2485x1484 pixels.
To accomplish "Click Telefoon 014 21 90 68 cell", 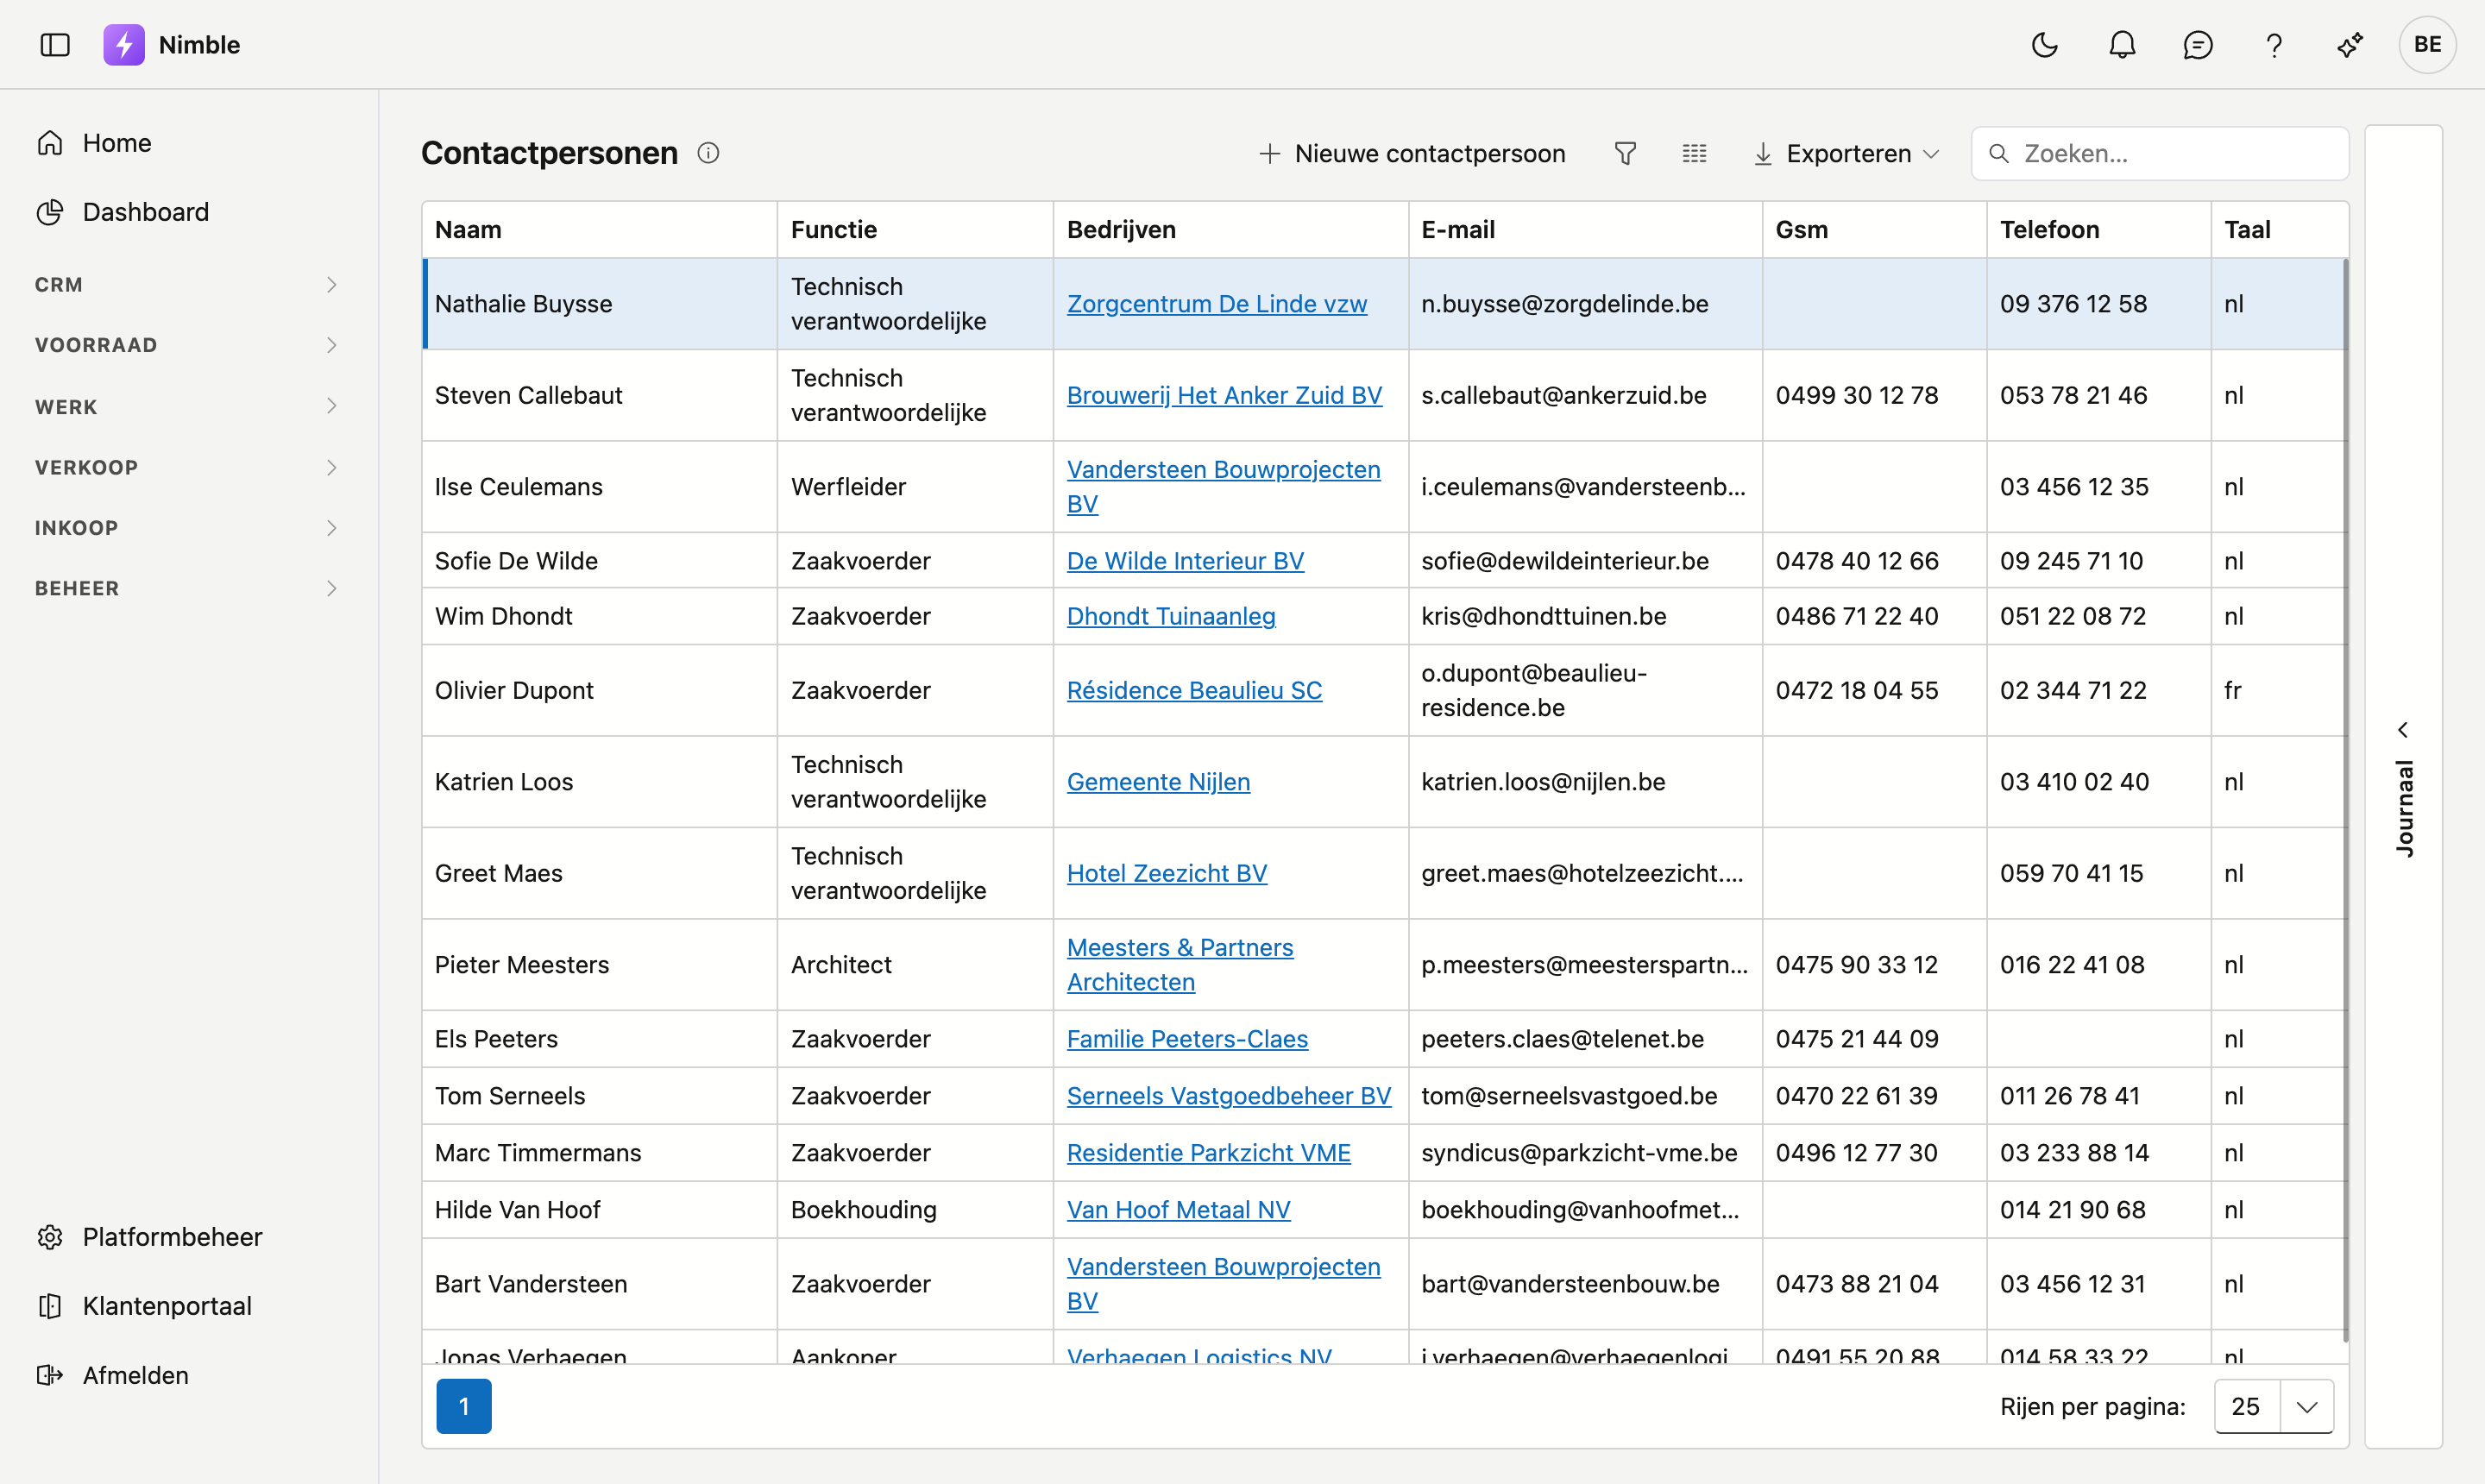I will coord(2098,1210).
